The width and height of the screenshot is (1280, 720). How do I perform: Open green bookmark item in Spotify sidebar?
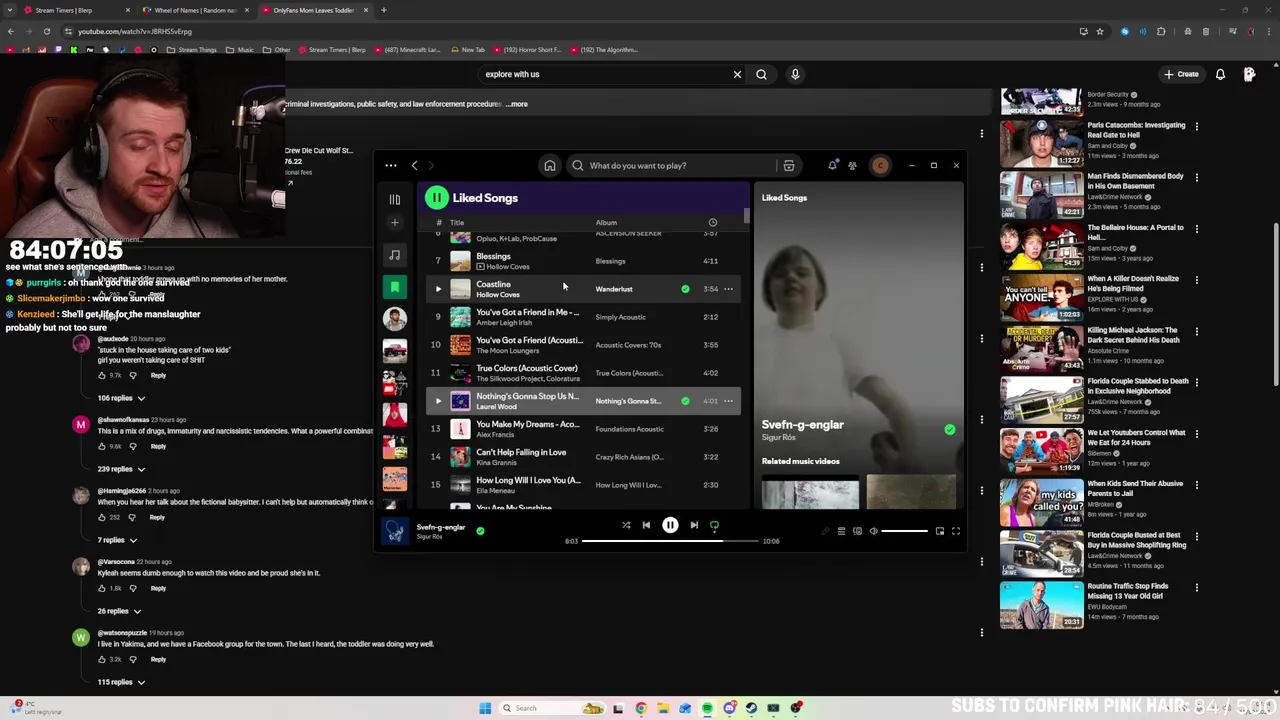394,287
